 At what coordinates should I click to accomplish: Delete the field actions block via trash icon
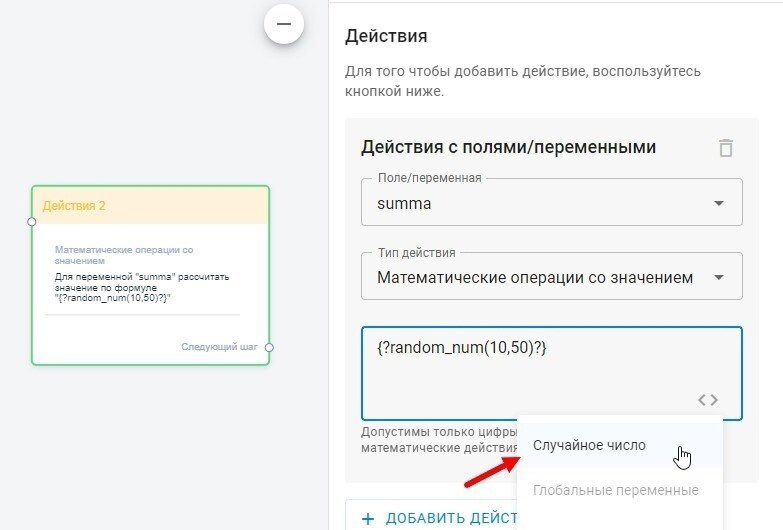[726, 148]
